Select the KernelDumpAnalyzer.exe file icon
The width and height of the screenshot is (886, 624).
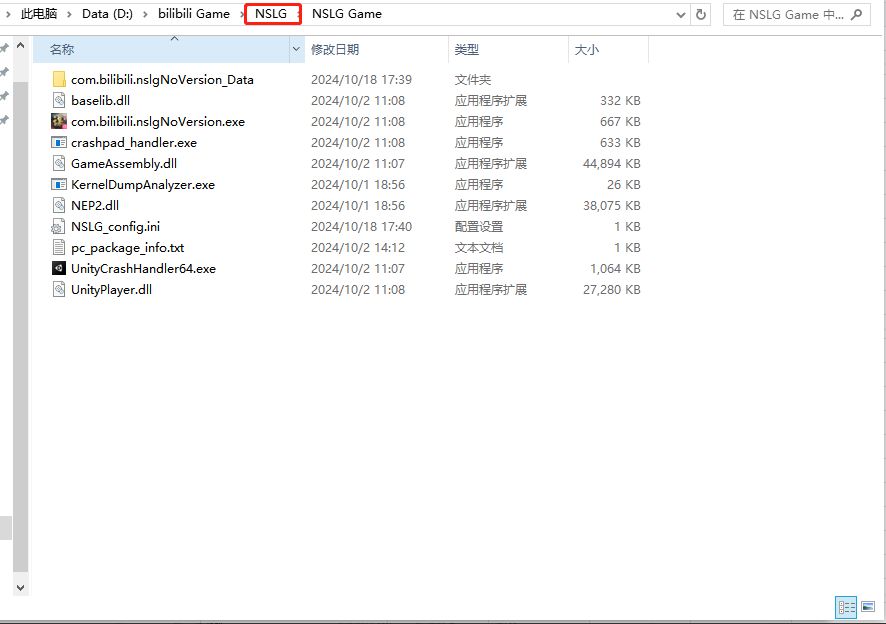point(59,184)
